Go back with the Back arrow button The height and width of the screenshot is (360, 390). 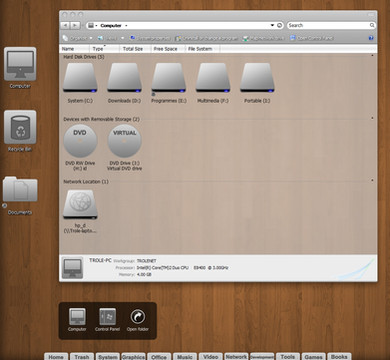65,25
